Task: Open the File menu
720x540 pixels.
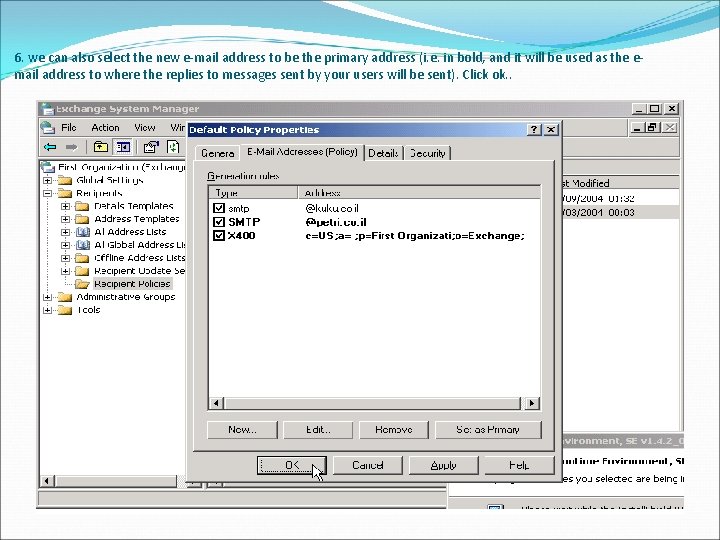Action: click(69, 128)
